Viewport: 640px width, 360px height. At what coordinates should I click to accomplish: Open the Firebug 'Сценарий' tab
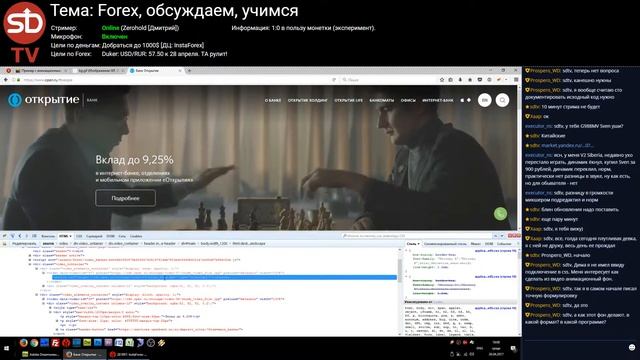[x=94, y=236]
